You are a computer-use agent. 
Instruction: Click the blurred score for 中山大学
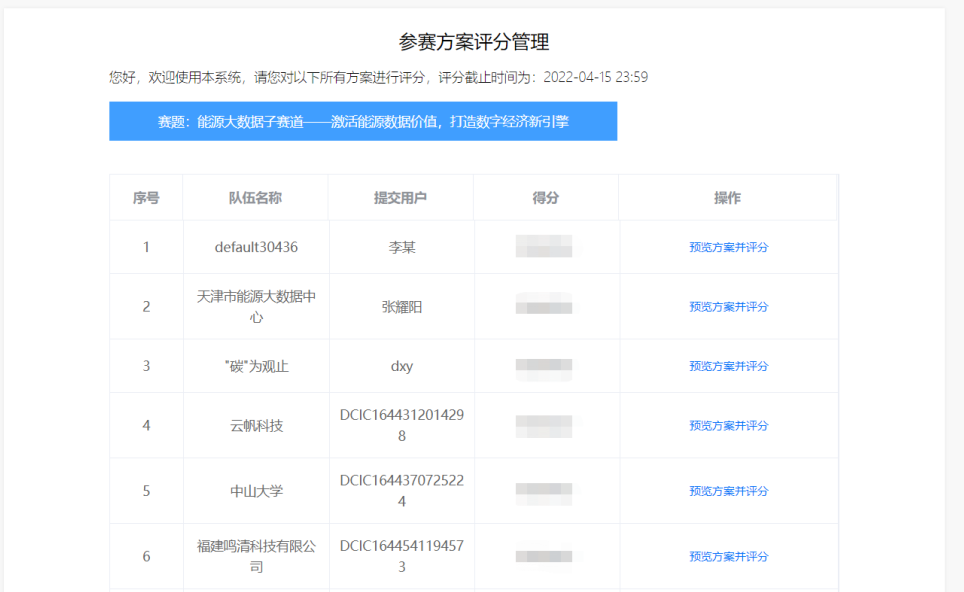click(544, 491)
